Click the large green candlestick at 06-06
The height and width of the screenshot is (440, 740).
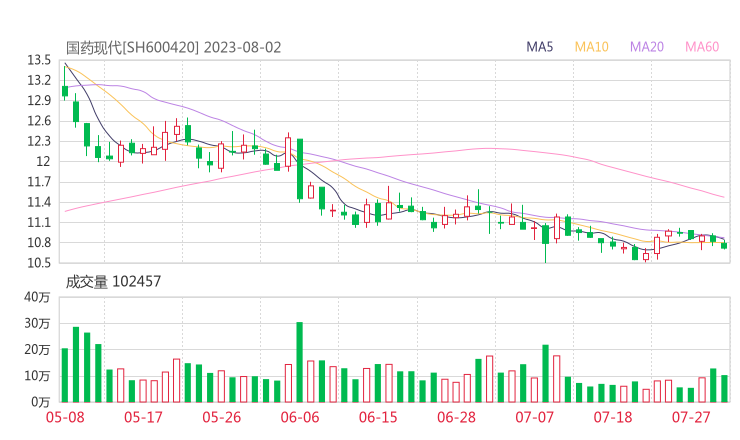[x=300, y=169]
